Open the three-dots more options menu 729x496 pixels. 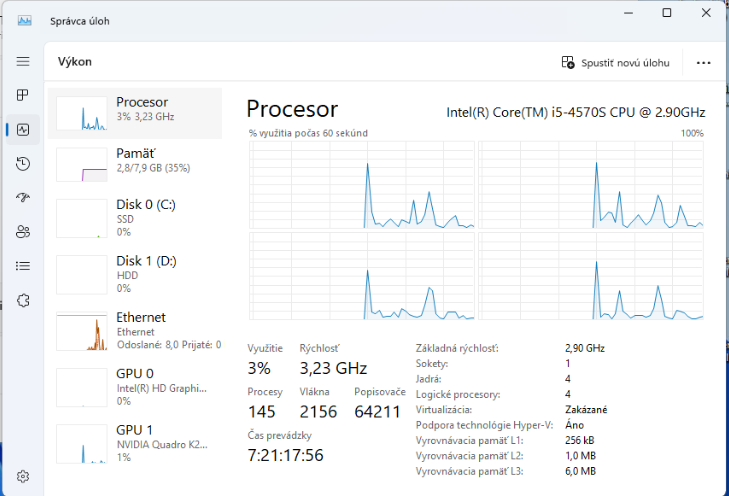[703, 63]
